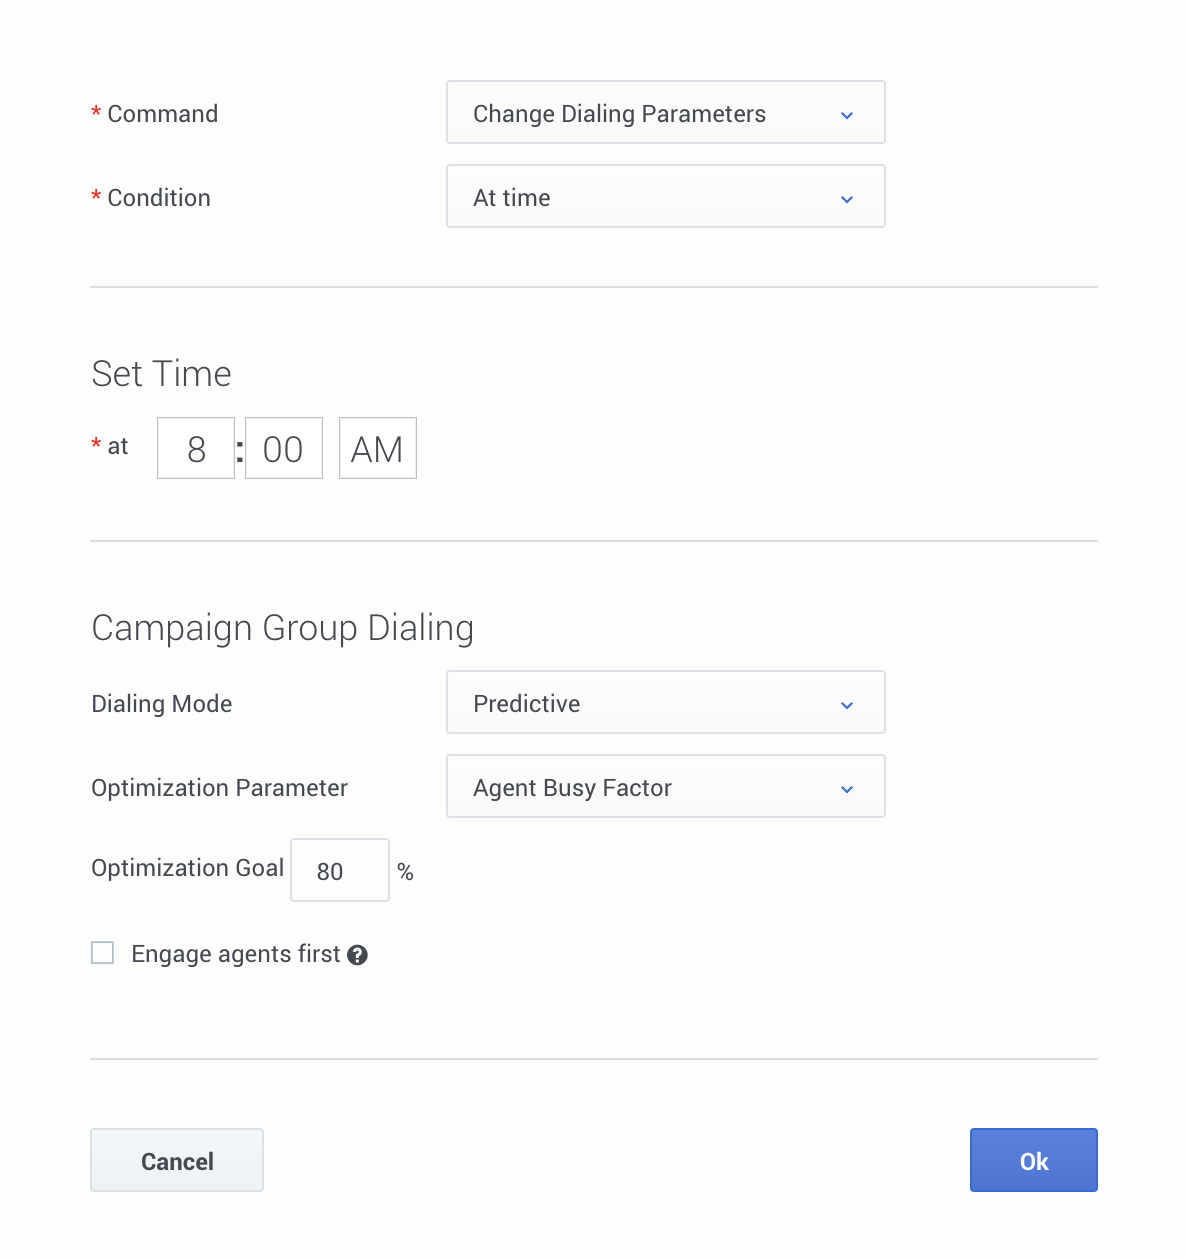Click the chevron arrow in the Command field
Screen dimensions: 1186x1258
coord(847,115)
